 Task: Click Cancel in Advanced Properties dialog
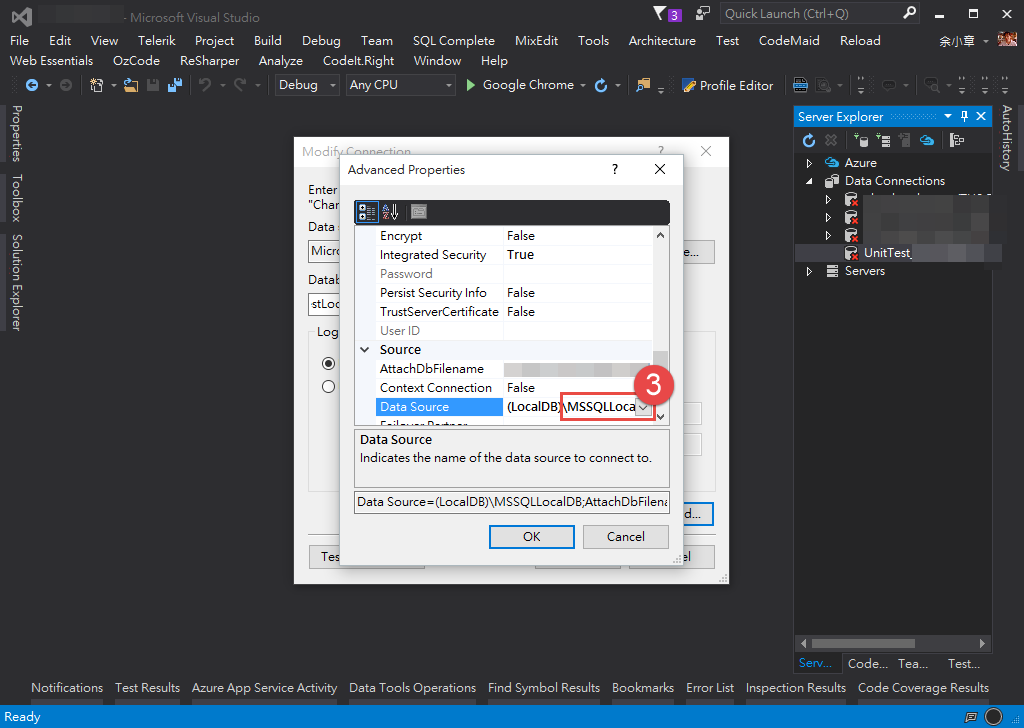pyautogui.click(x=626, y=537)
